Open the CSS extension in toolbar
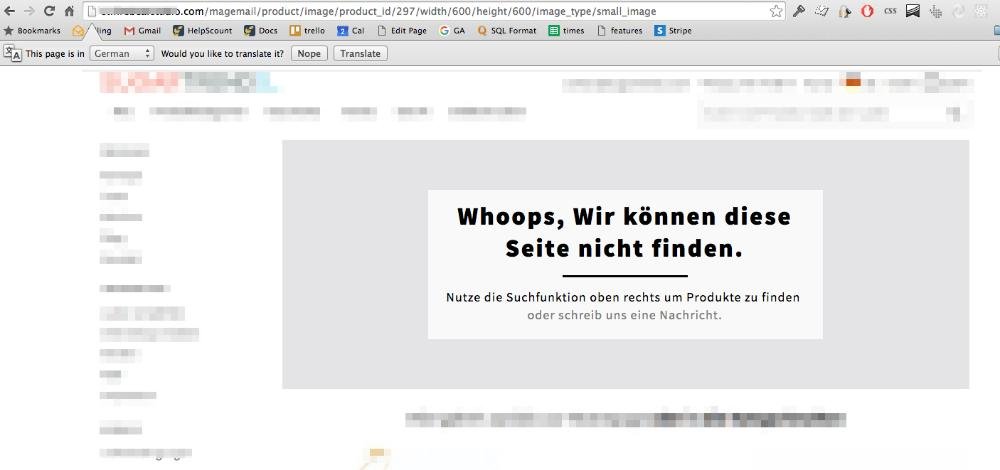This screenshot has height=470, width=1000. 890,11
